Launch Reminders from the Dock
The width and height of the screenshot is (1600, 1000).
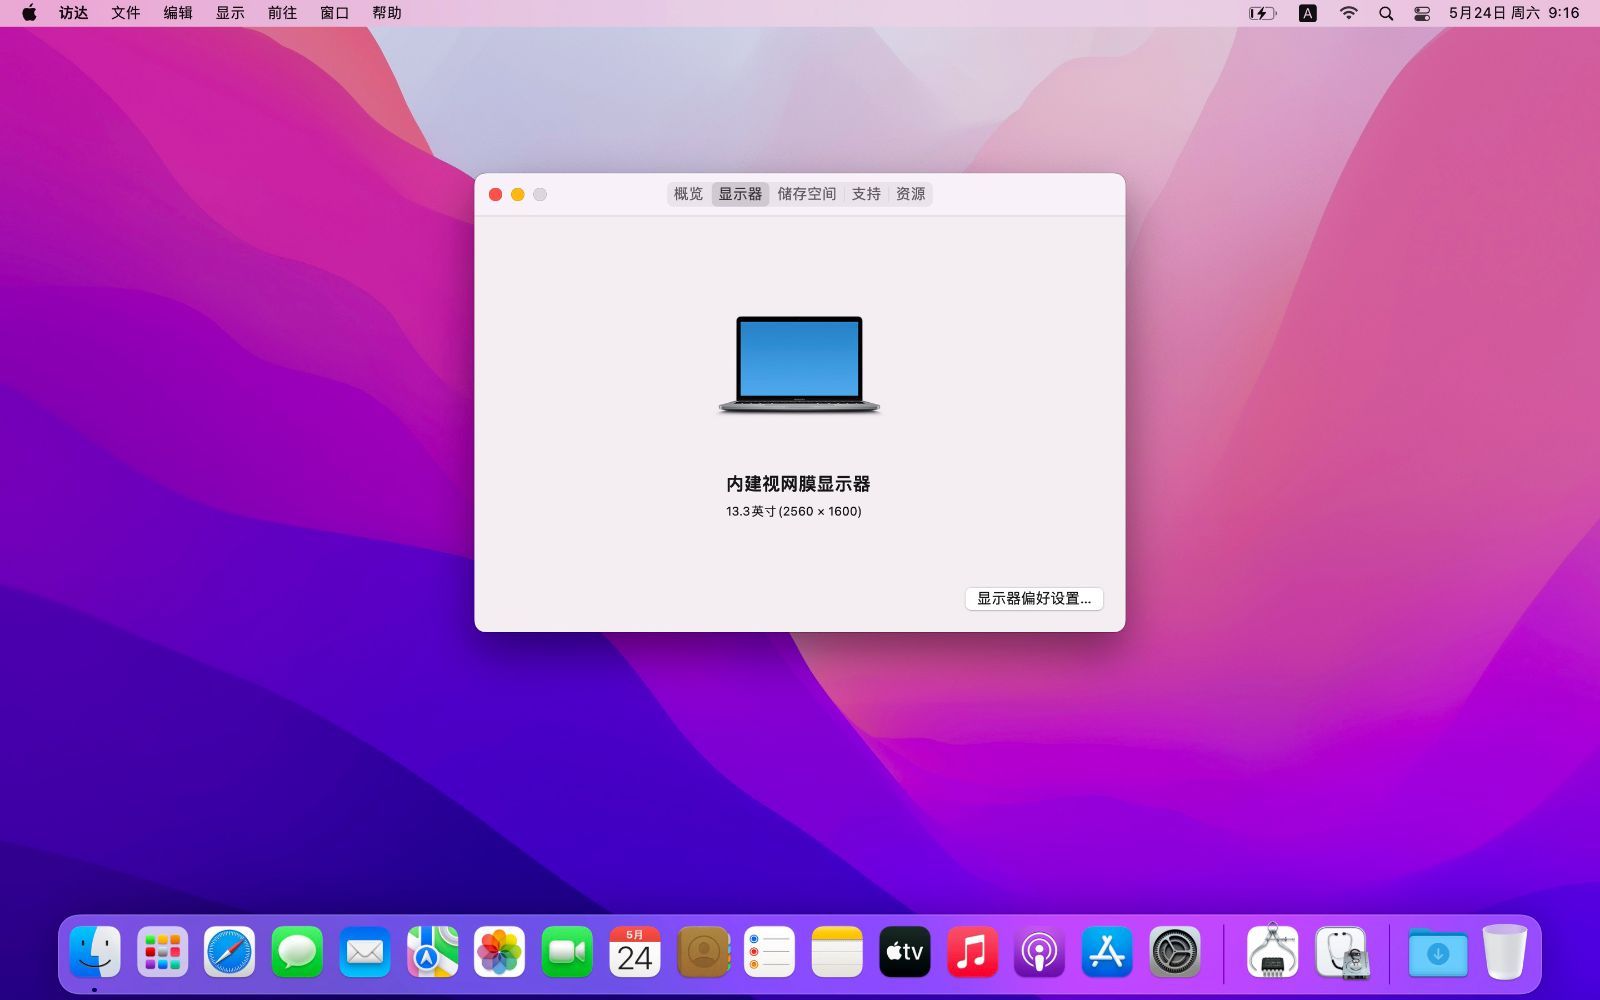tap(769, 952)
